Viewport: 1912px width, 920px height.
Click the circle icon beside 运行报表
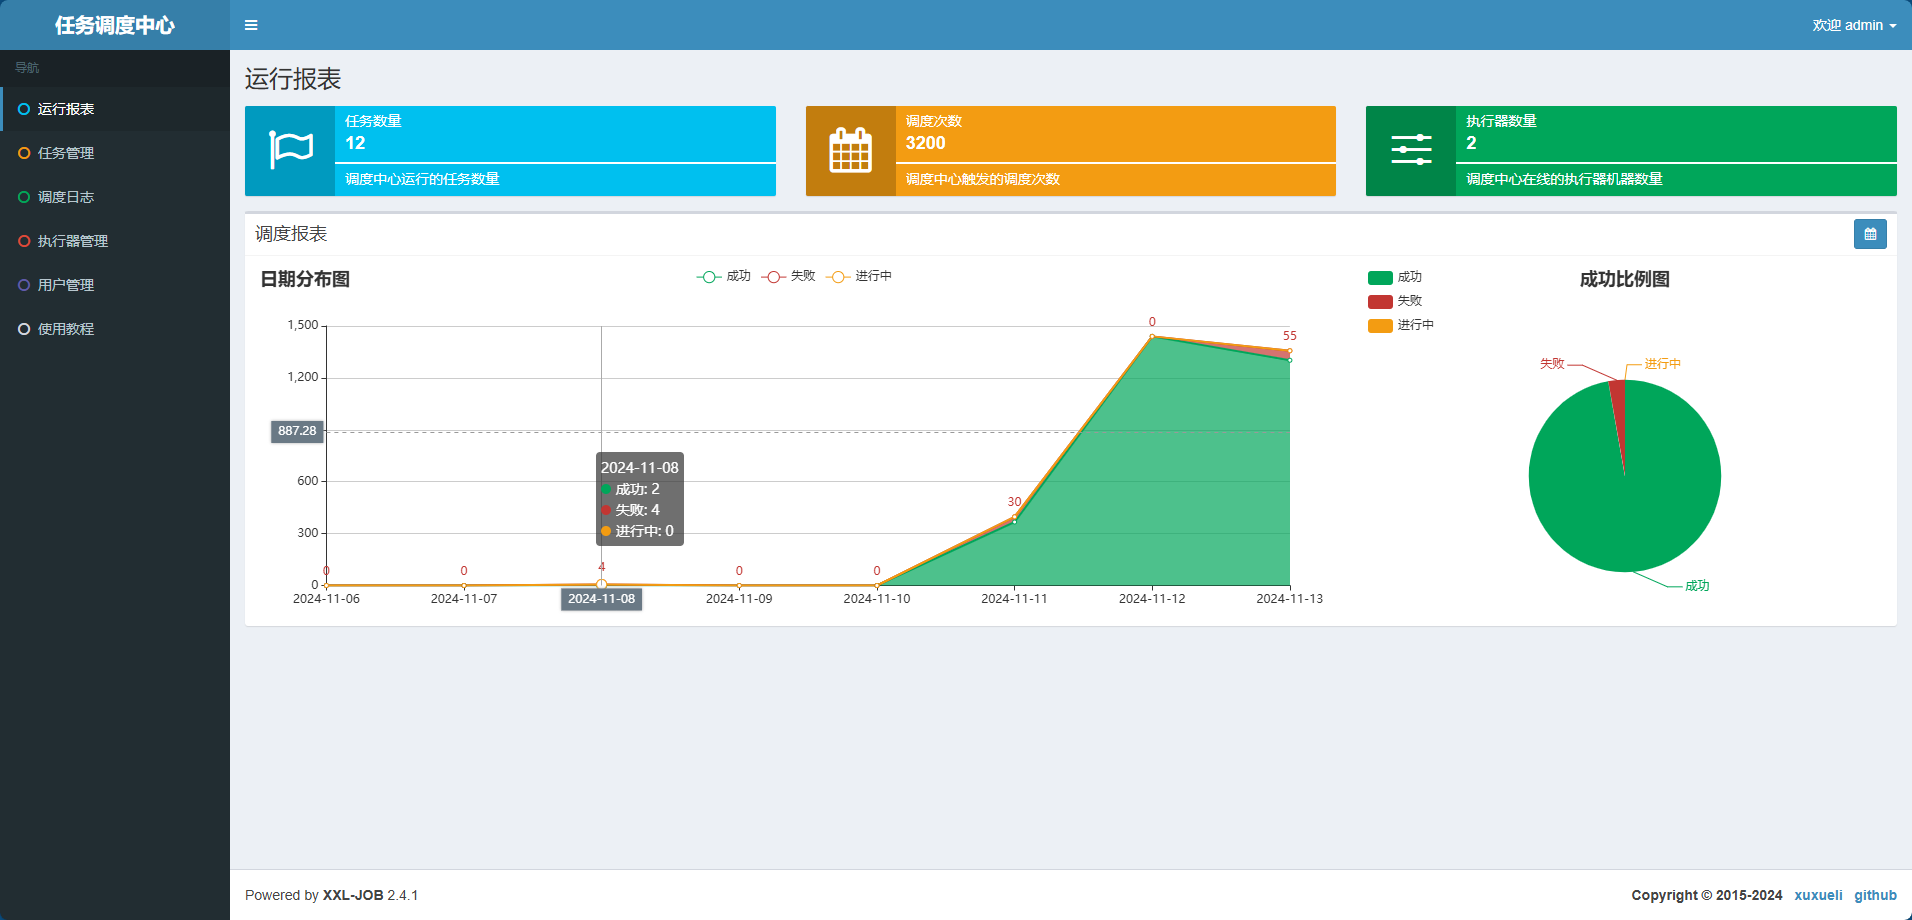pos(24,109)
